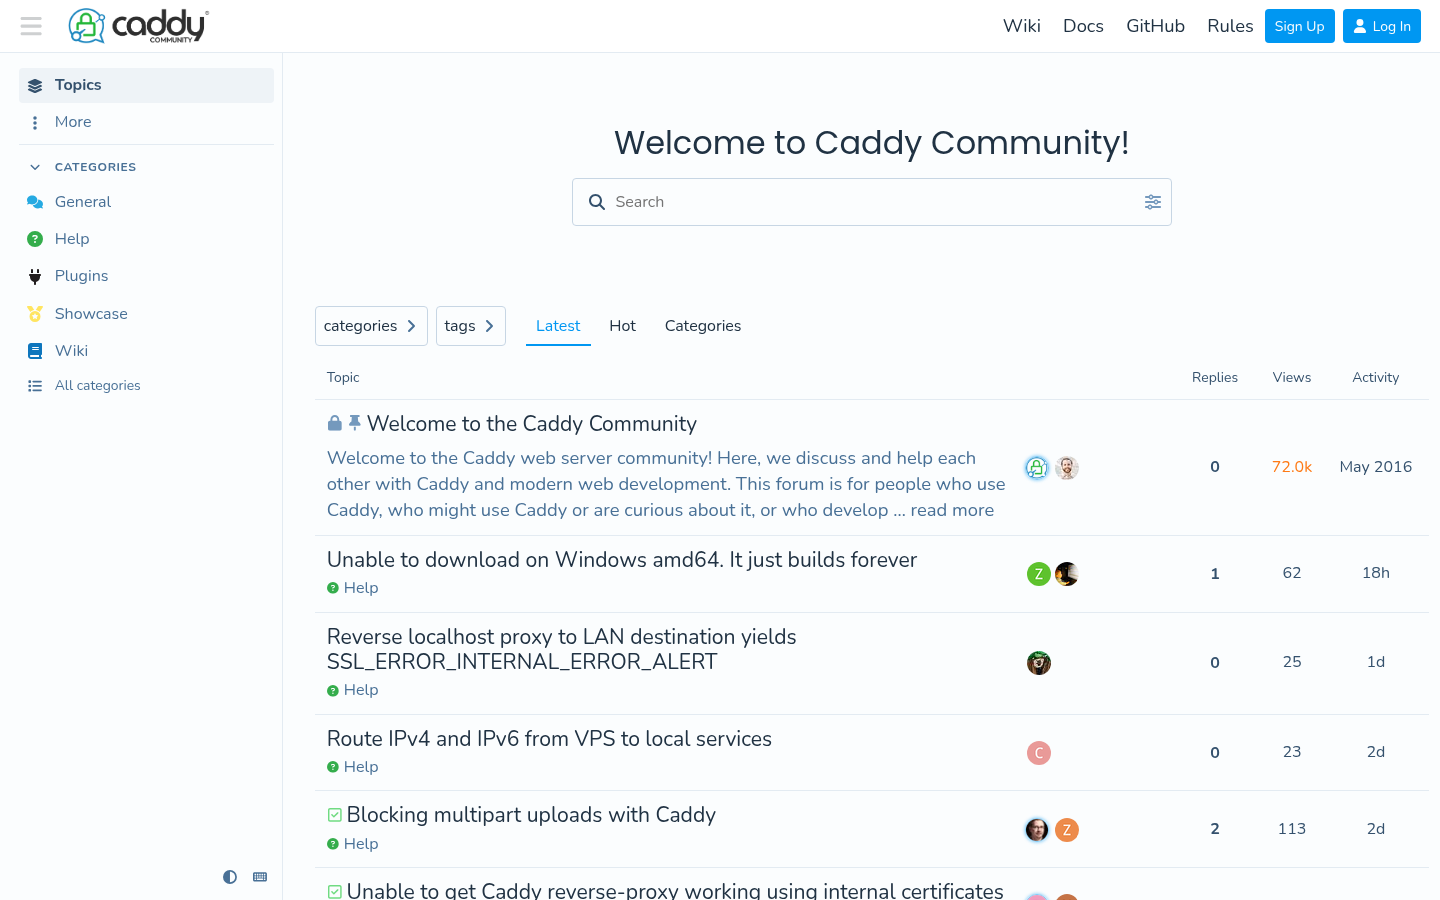This screenshot has height=900, width=1440.
Task: Open 'Route IPv4 and IPv6 from VPS' topic
Action: point(549,739)
